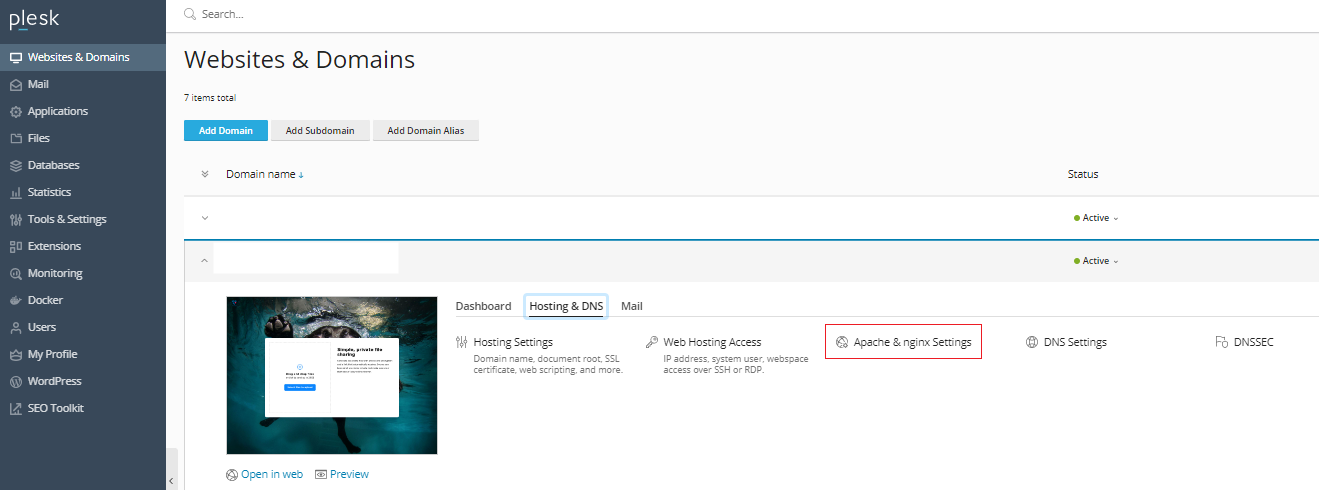Open Tools & Settings sidebar item
Image resolution: width=1319 pixels, height=490 pixels.
point(66,219)
